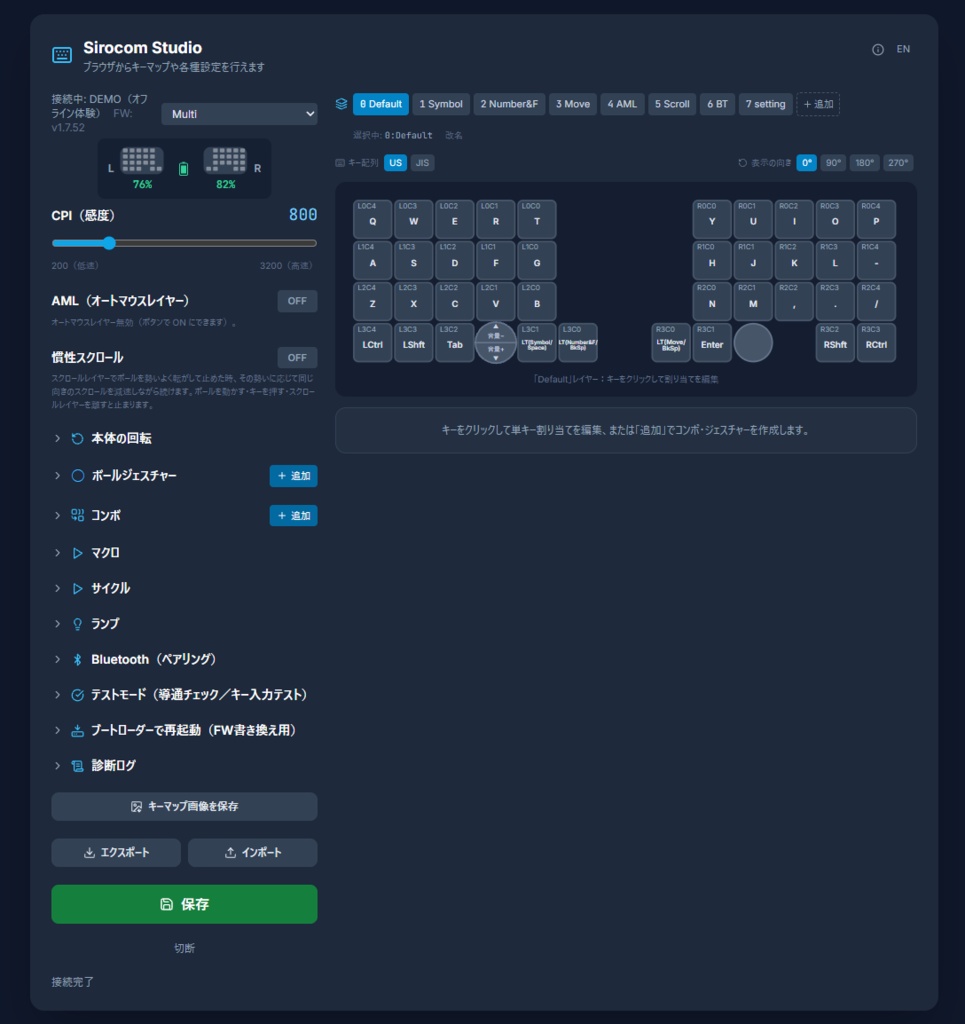965x1024 pixels.
Task: Click the CPI sensitivity slider handle
Action: pos(109,243)
